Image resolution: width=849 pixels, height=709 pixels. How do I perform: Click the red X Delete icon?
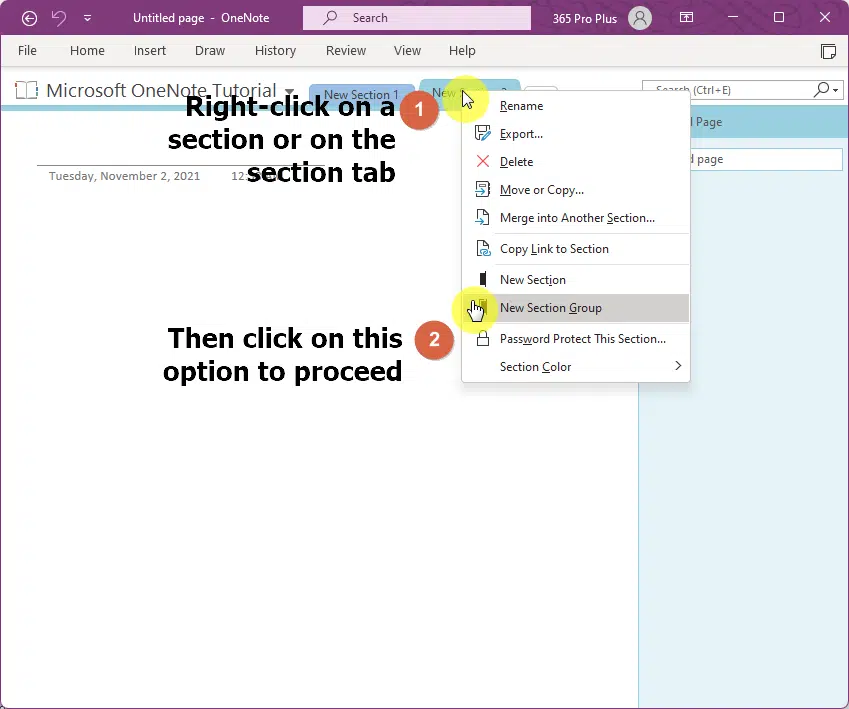482,161
